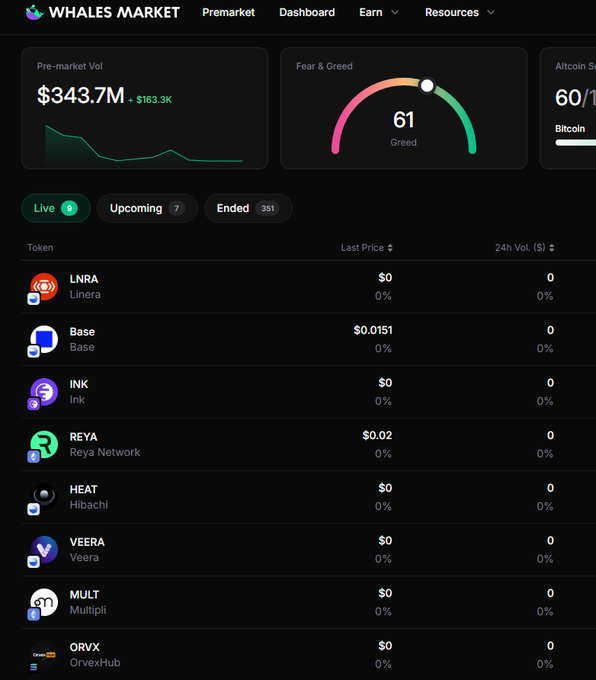Click the Linera subtitle text
Screen dimensions: 596x680
point(85,294)
